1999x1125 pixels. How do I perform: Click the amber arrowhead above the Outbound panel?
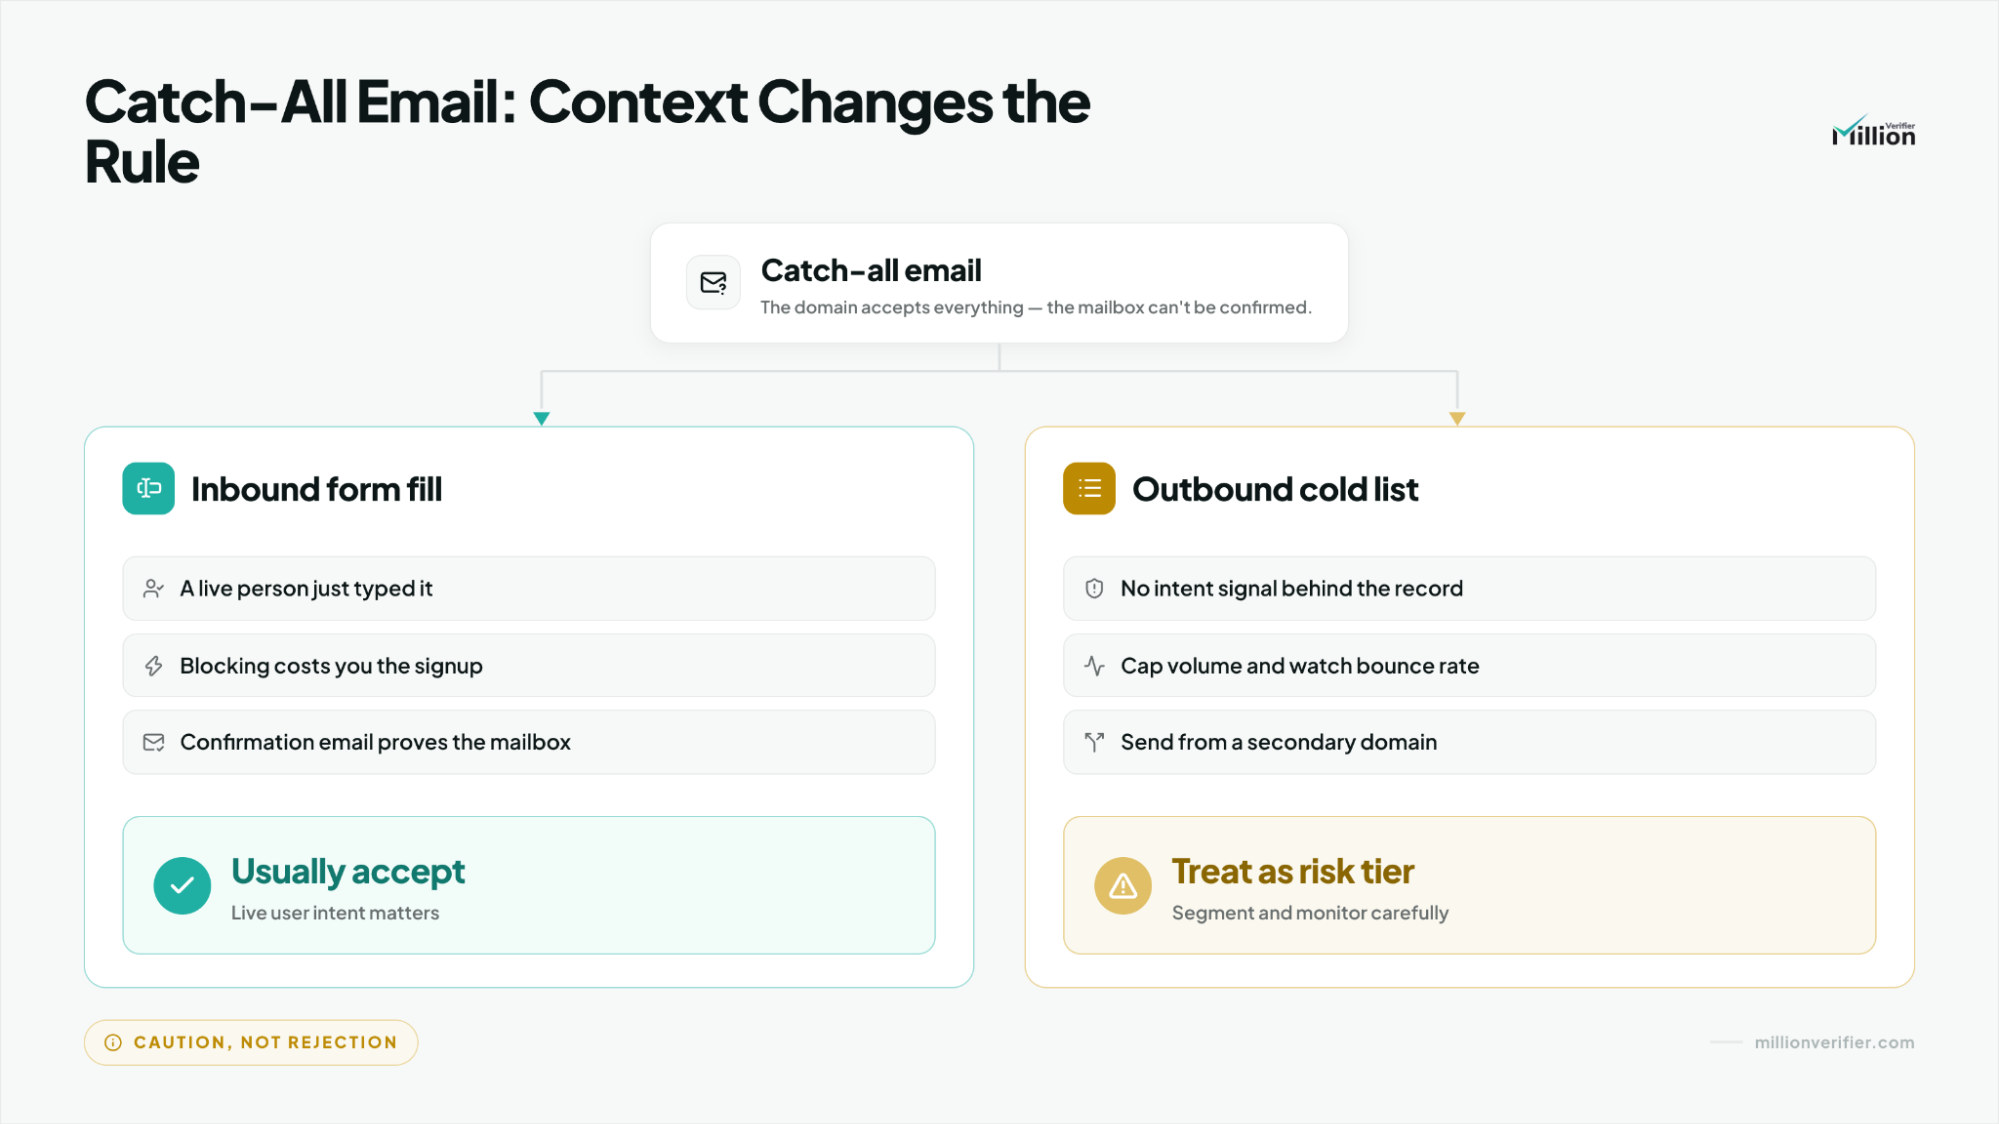[1457, 419]
